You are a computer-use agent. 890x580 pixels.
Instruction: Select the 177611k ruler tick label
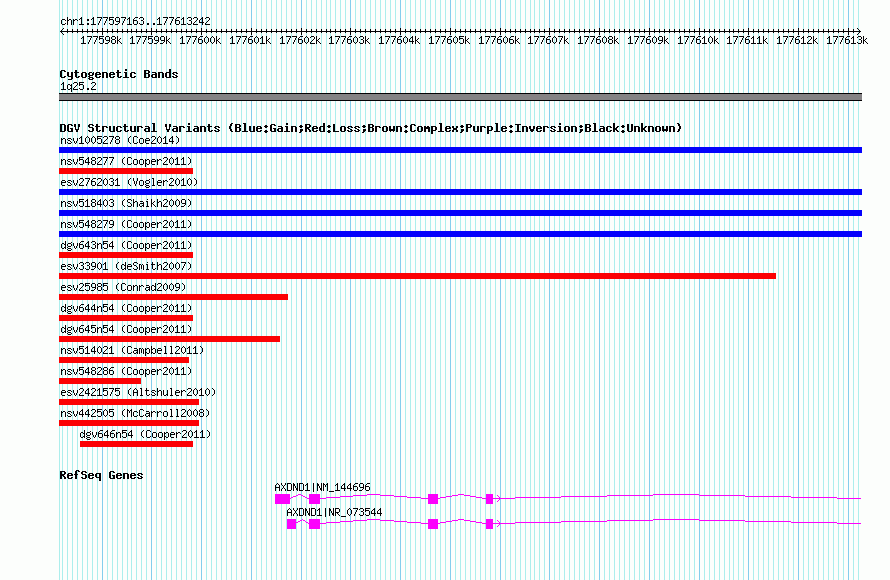pos(747,40)
